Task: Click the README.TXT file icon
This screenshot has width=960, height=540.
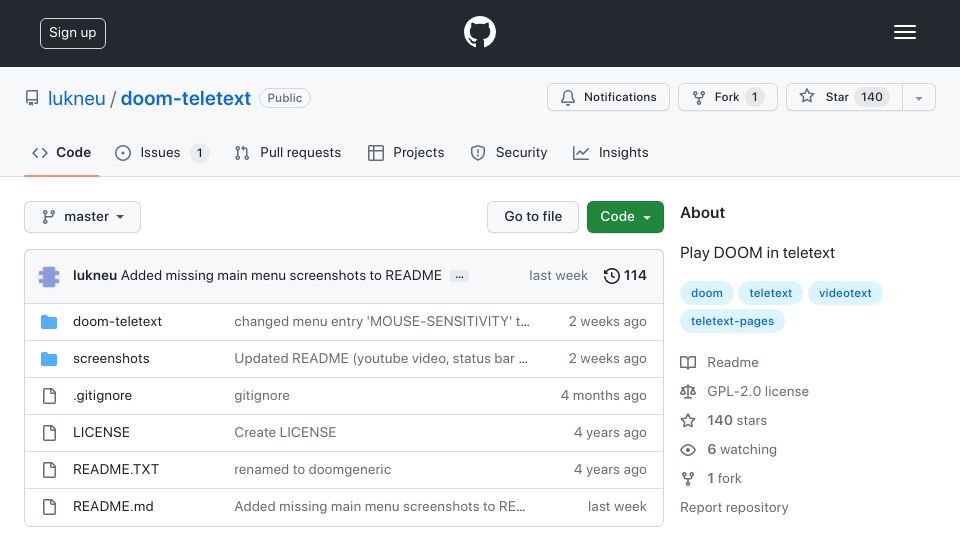Action: (50, 470)
